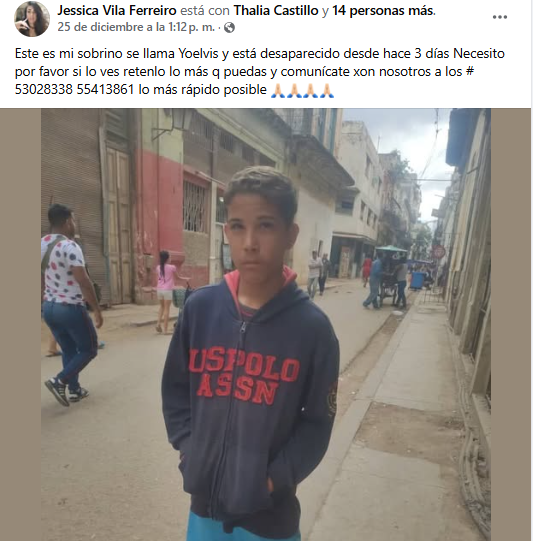Click the globe public privacy icon
Image resolution: width=533 pixels, height=541 pixels.
tap(229, 28)
